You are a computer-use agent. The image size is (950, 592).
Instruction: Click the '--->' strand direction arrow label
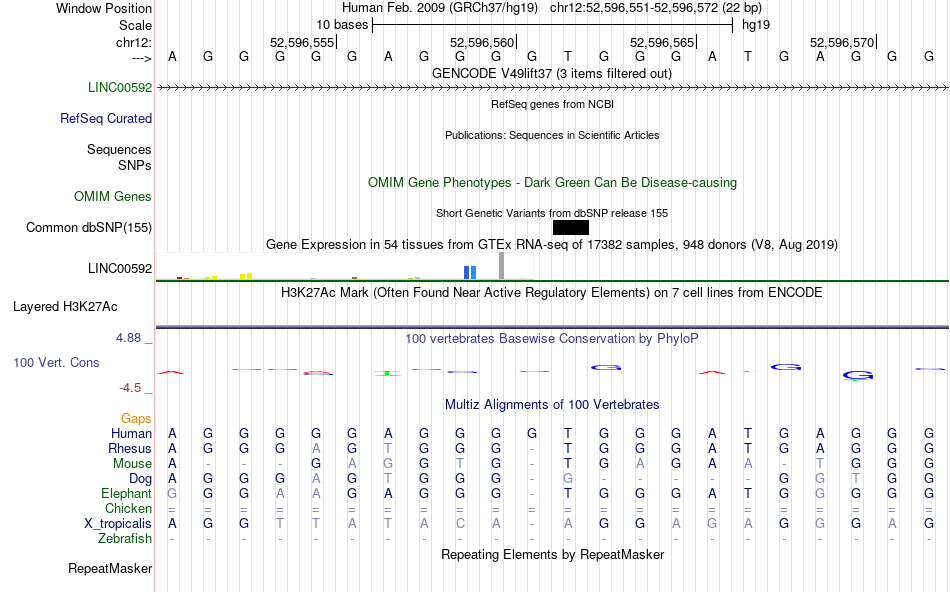coord(142,58)
